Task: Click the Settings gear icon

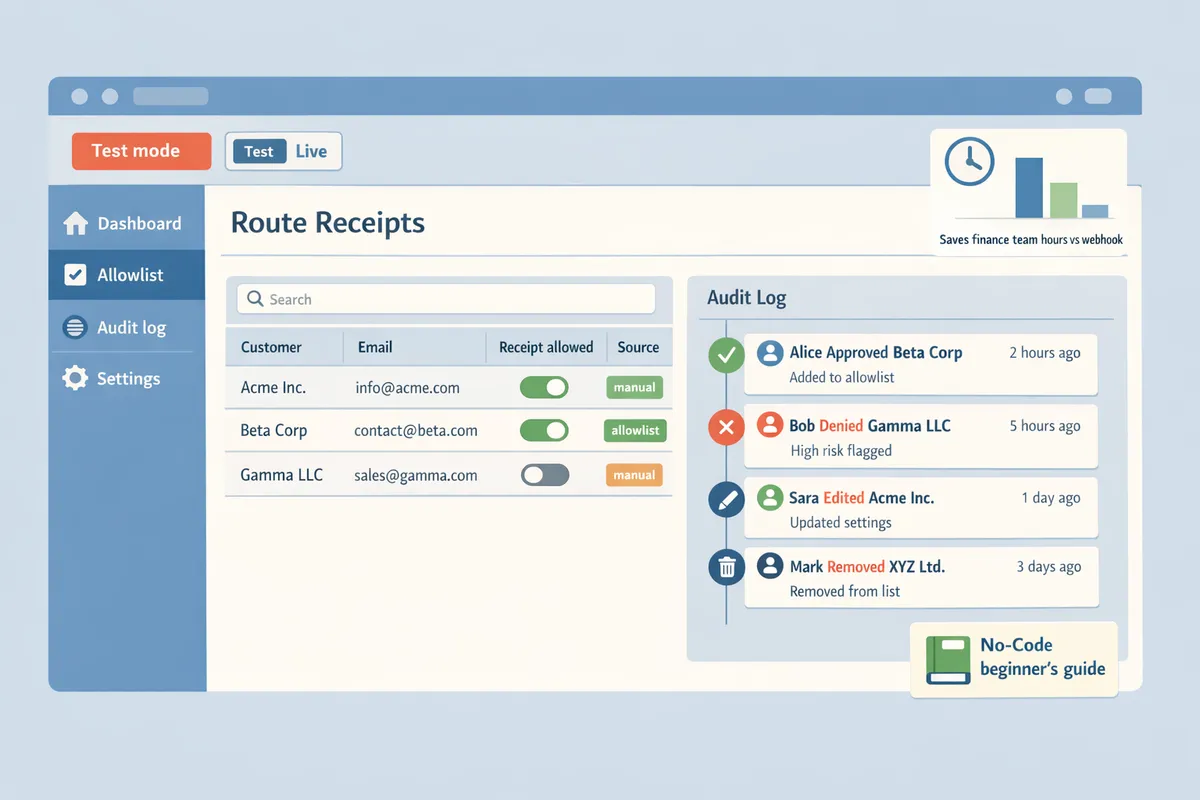Action: coord(75,378)
